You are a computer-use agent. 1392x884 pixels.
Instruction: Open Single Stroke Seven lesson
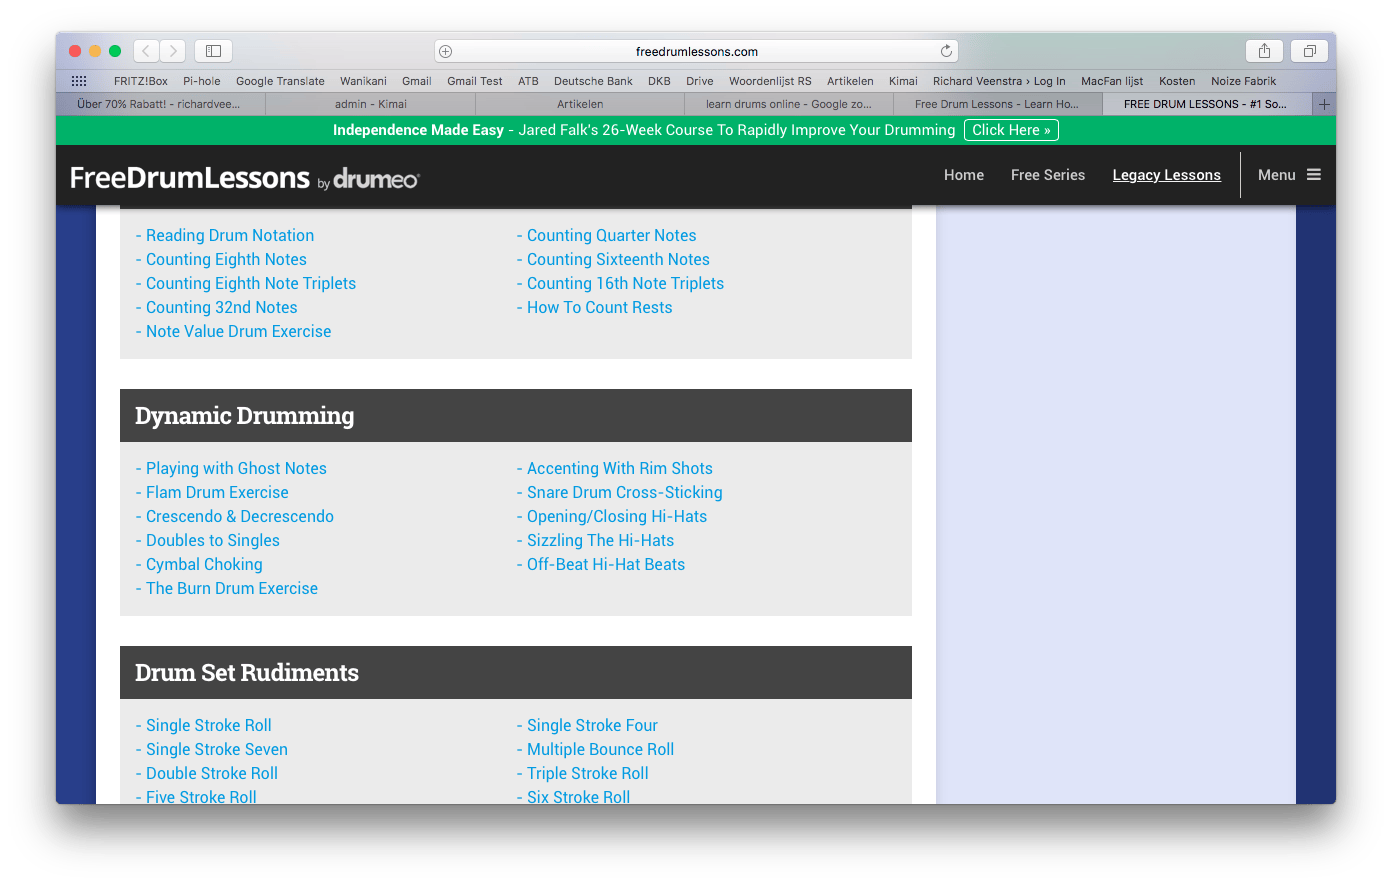click(x=217, y=749)
